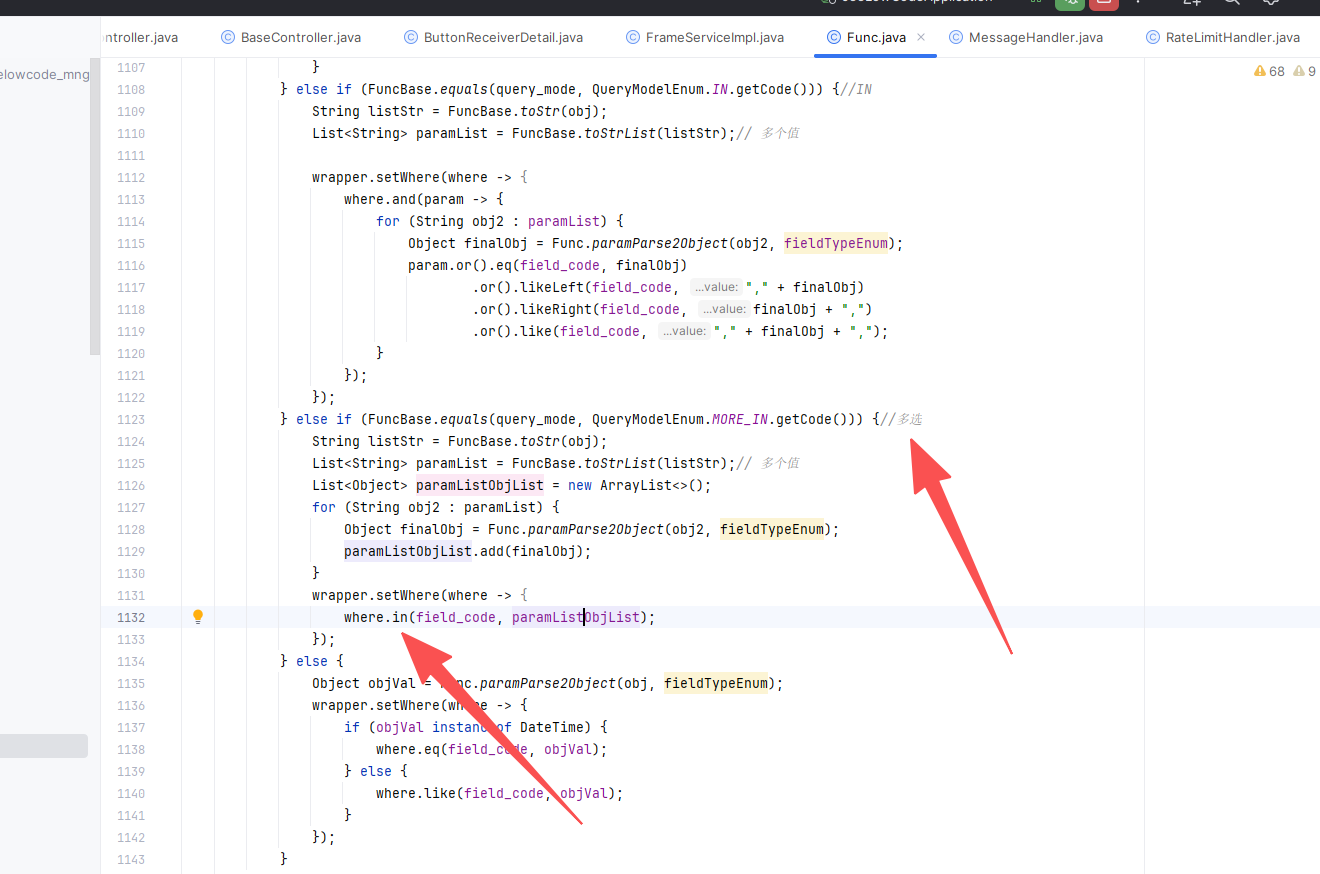Viewport: 1320px width, 874px height.
Task: Click the green debug bug button
Action: (1071, 2)
